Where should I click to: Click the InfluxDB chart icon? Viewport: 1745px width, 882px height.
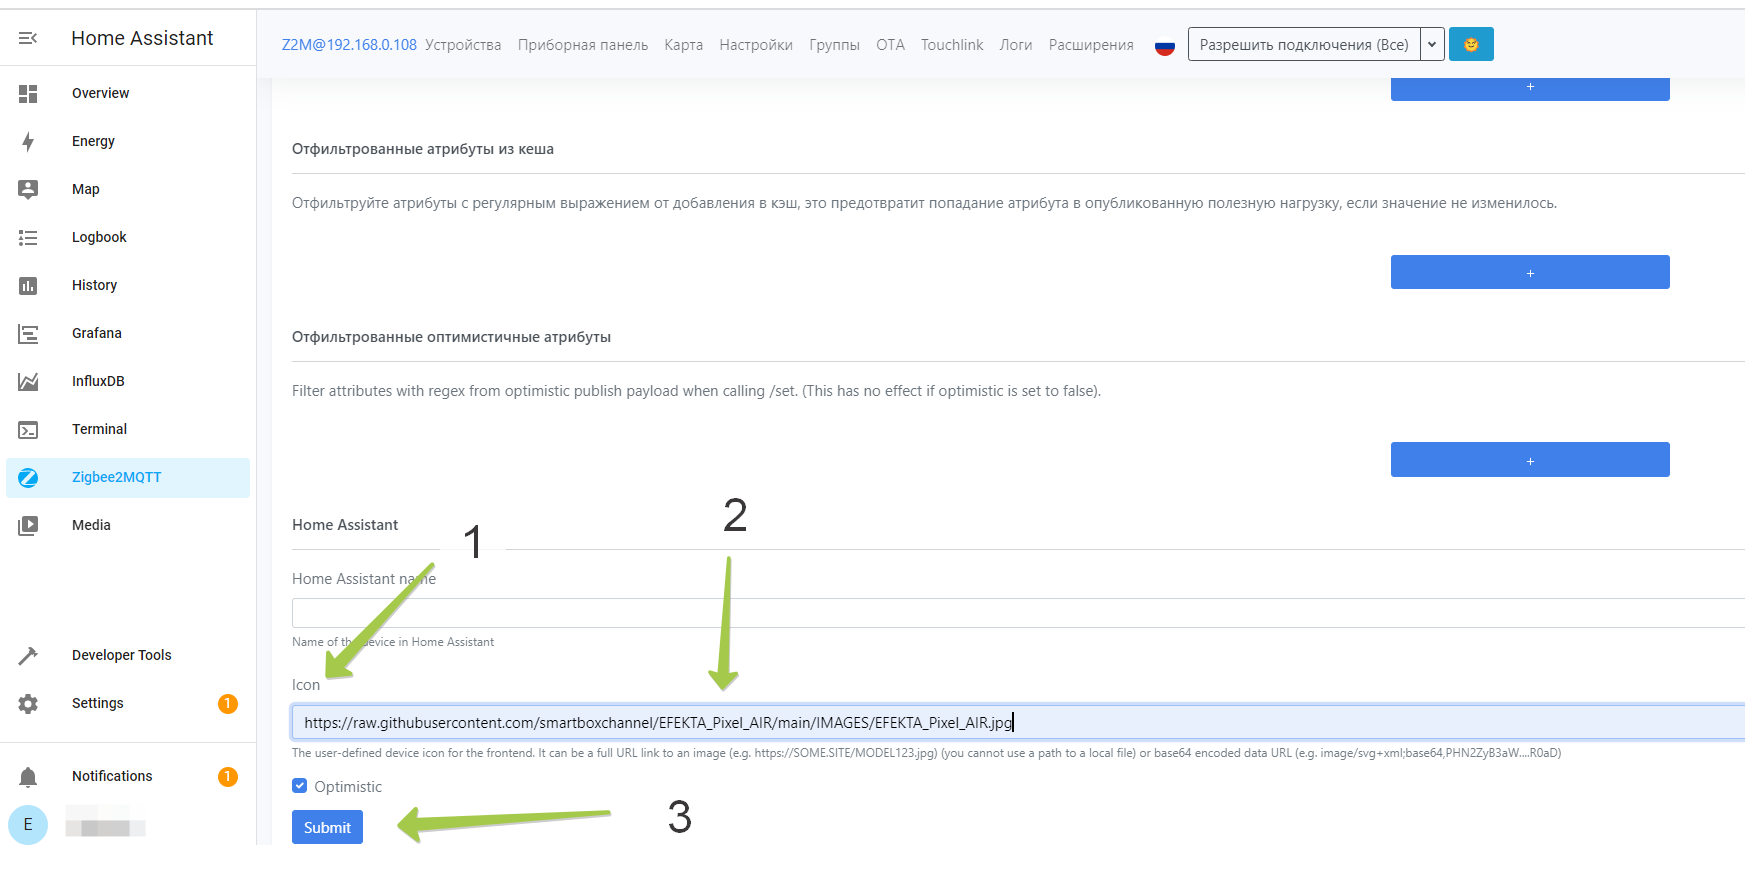28,381
